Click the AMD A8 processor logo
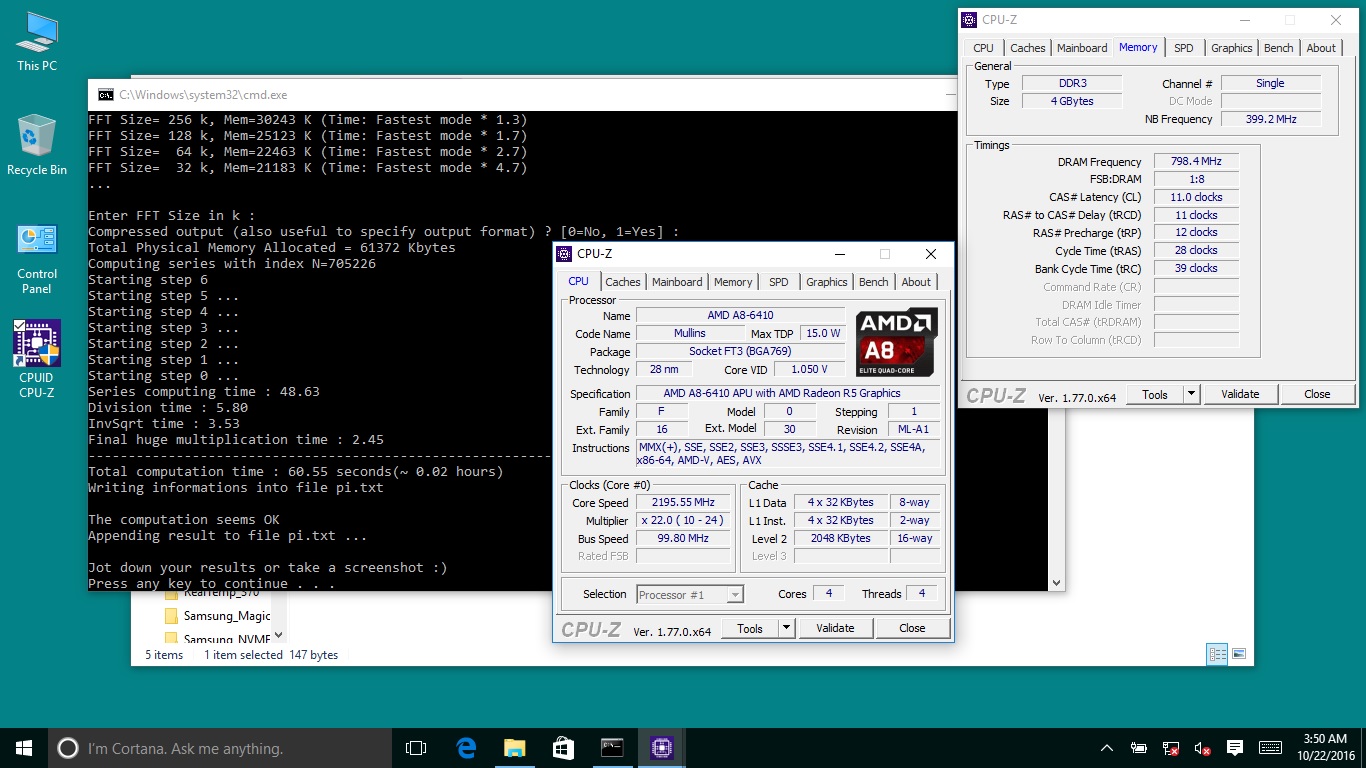 click(897, 342)
